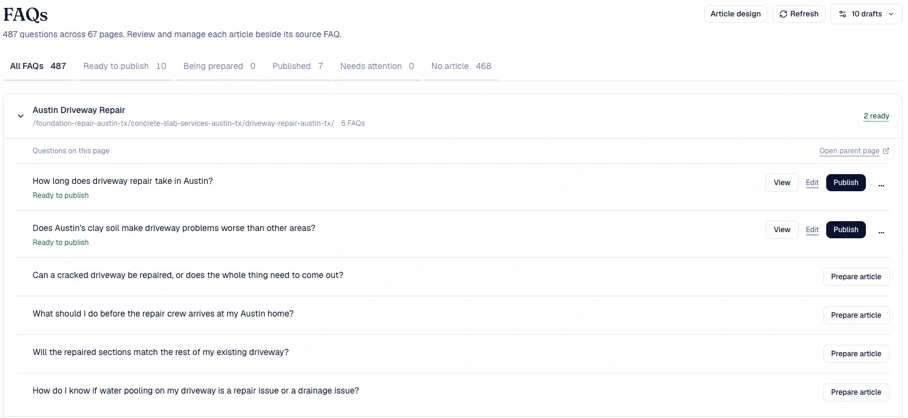The width and height of the screenshot is (908, 418).
Task: Open the 10 drafts dropdown
Action: (866, 14)
